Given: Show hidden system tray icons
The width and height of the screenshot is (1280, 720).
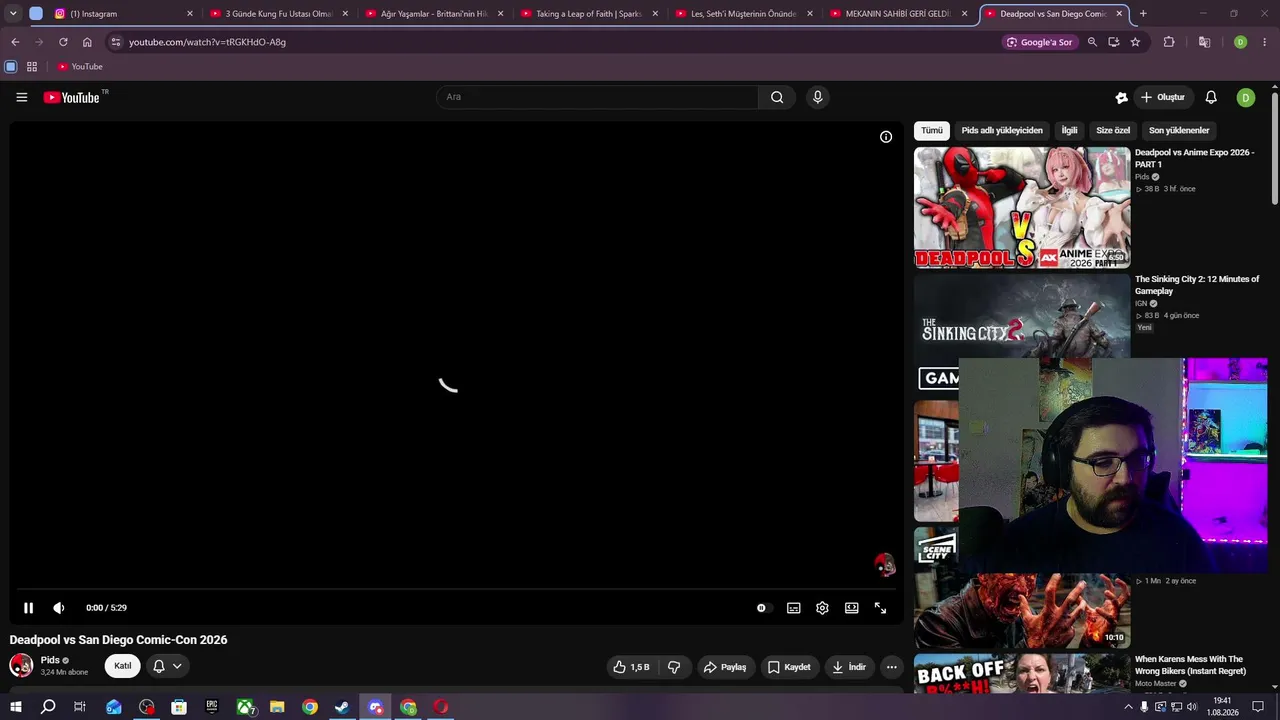Looking at the screenshot, I should (x=1129, y=707).
